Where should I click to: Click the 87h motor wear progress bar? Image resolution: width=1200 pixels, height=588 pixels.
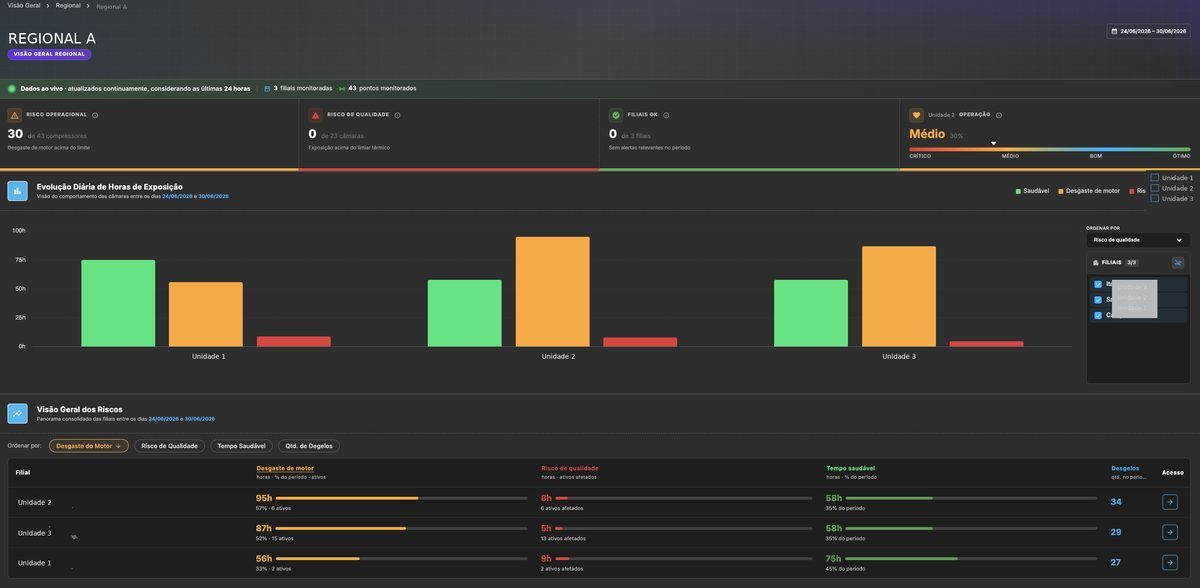click(x=402, y=528)
